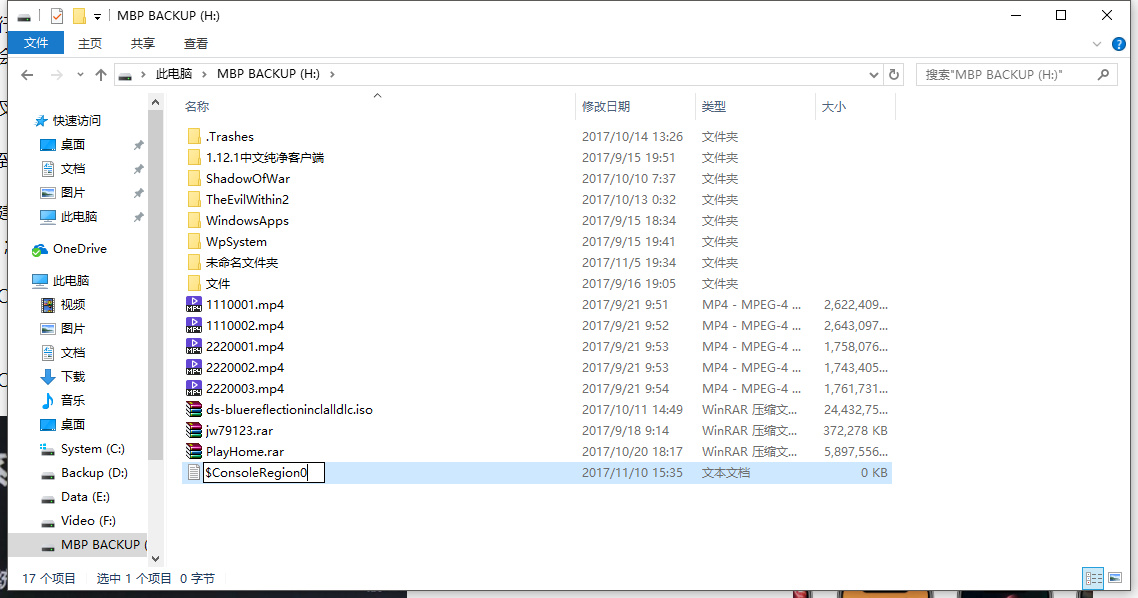This screenshot has height=598, width=1138.
Task: Select 1110002.mp4 video file
Action: (x=245, y=326)
